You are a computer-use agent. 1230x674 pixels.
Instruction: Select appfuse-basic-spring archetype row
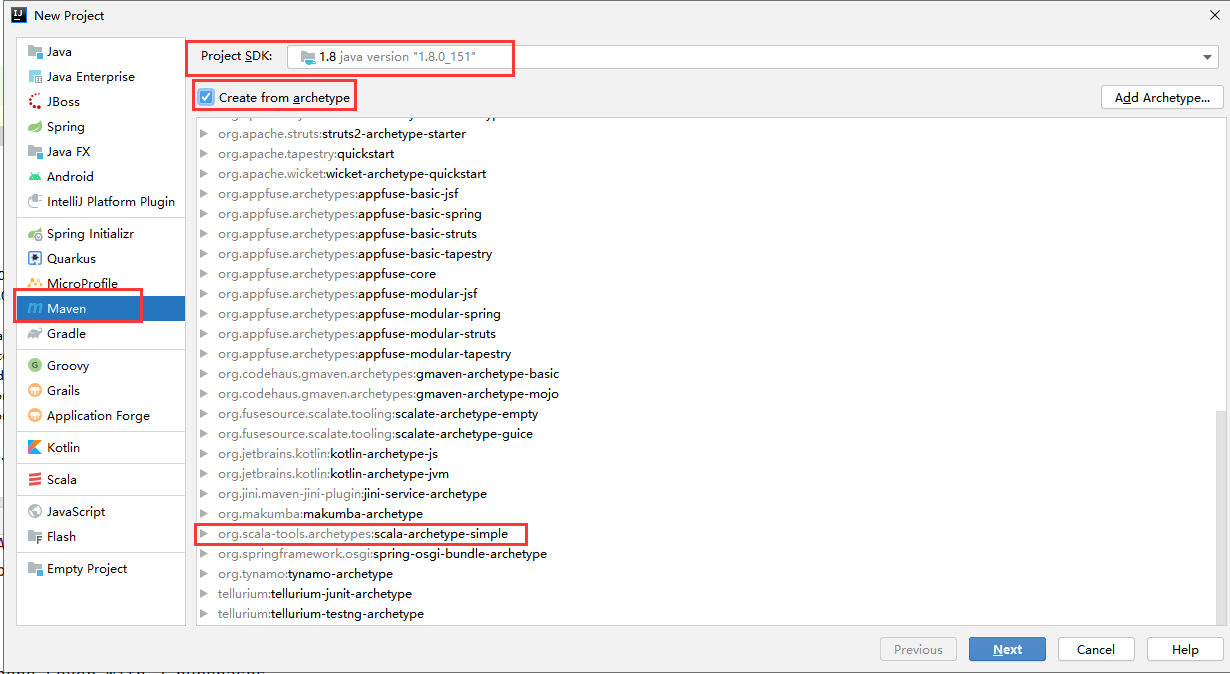click(705, 214)
